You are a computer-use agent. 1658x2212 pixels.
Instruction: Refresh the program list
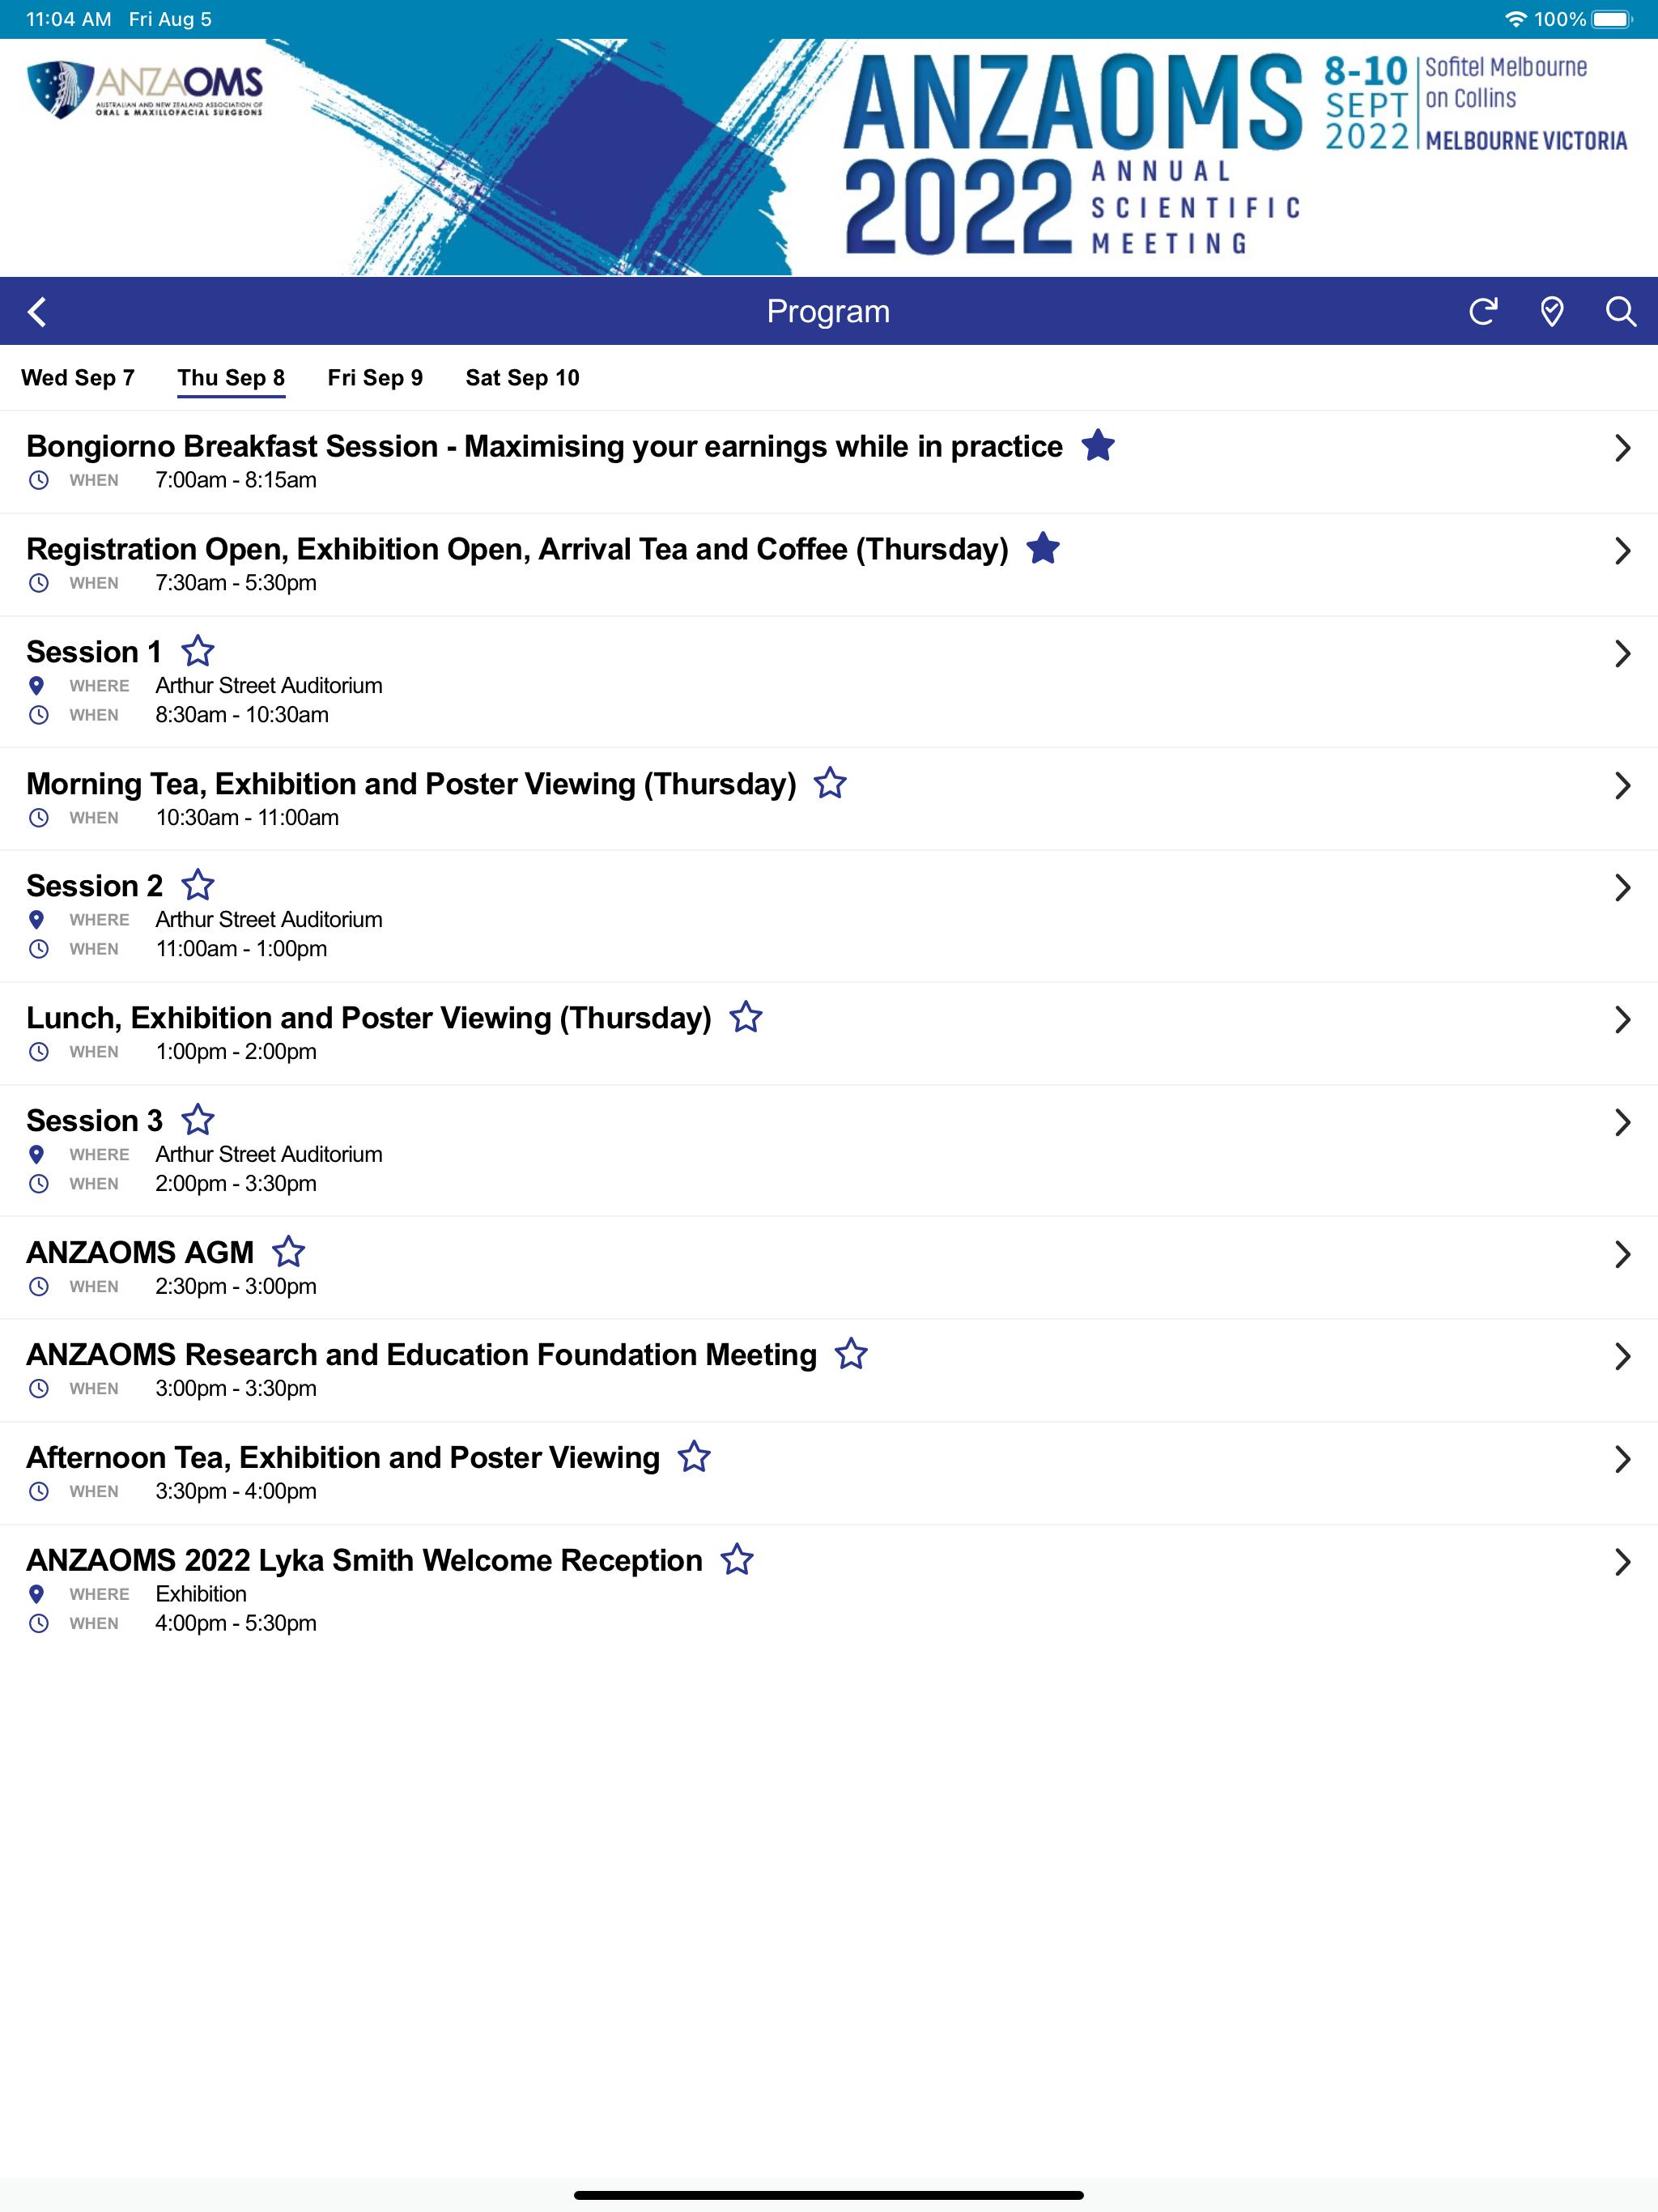(1483, 311)
